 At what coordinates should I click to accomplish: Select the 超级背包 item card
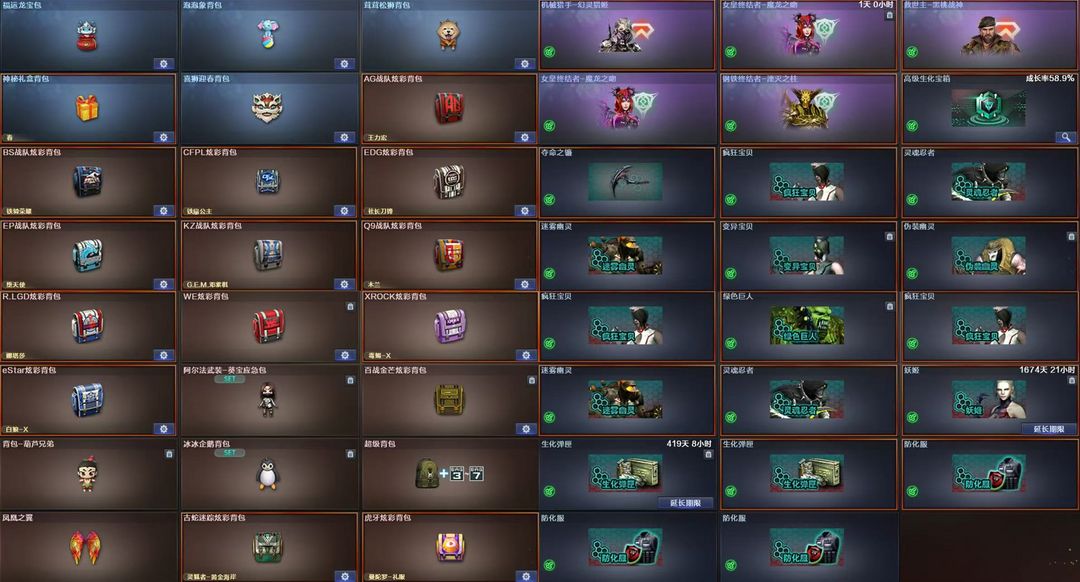pyautogui.click(x=449, y=474)
